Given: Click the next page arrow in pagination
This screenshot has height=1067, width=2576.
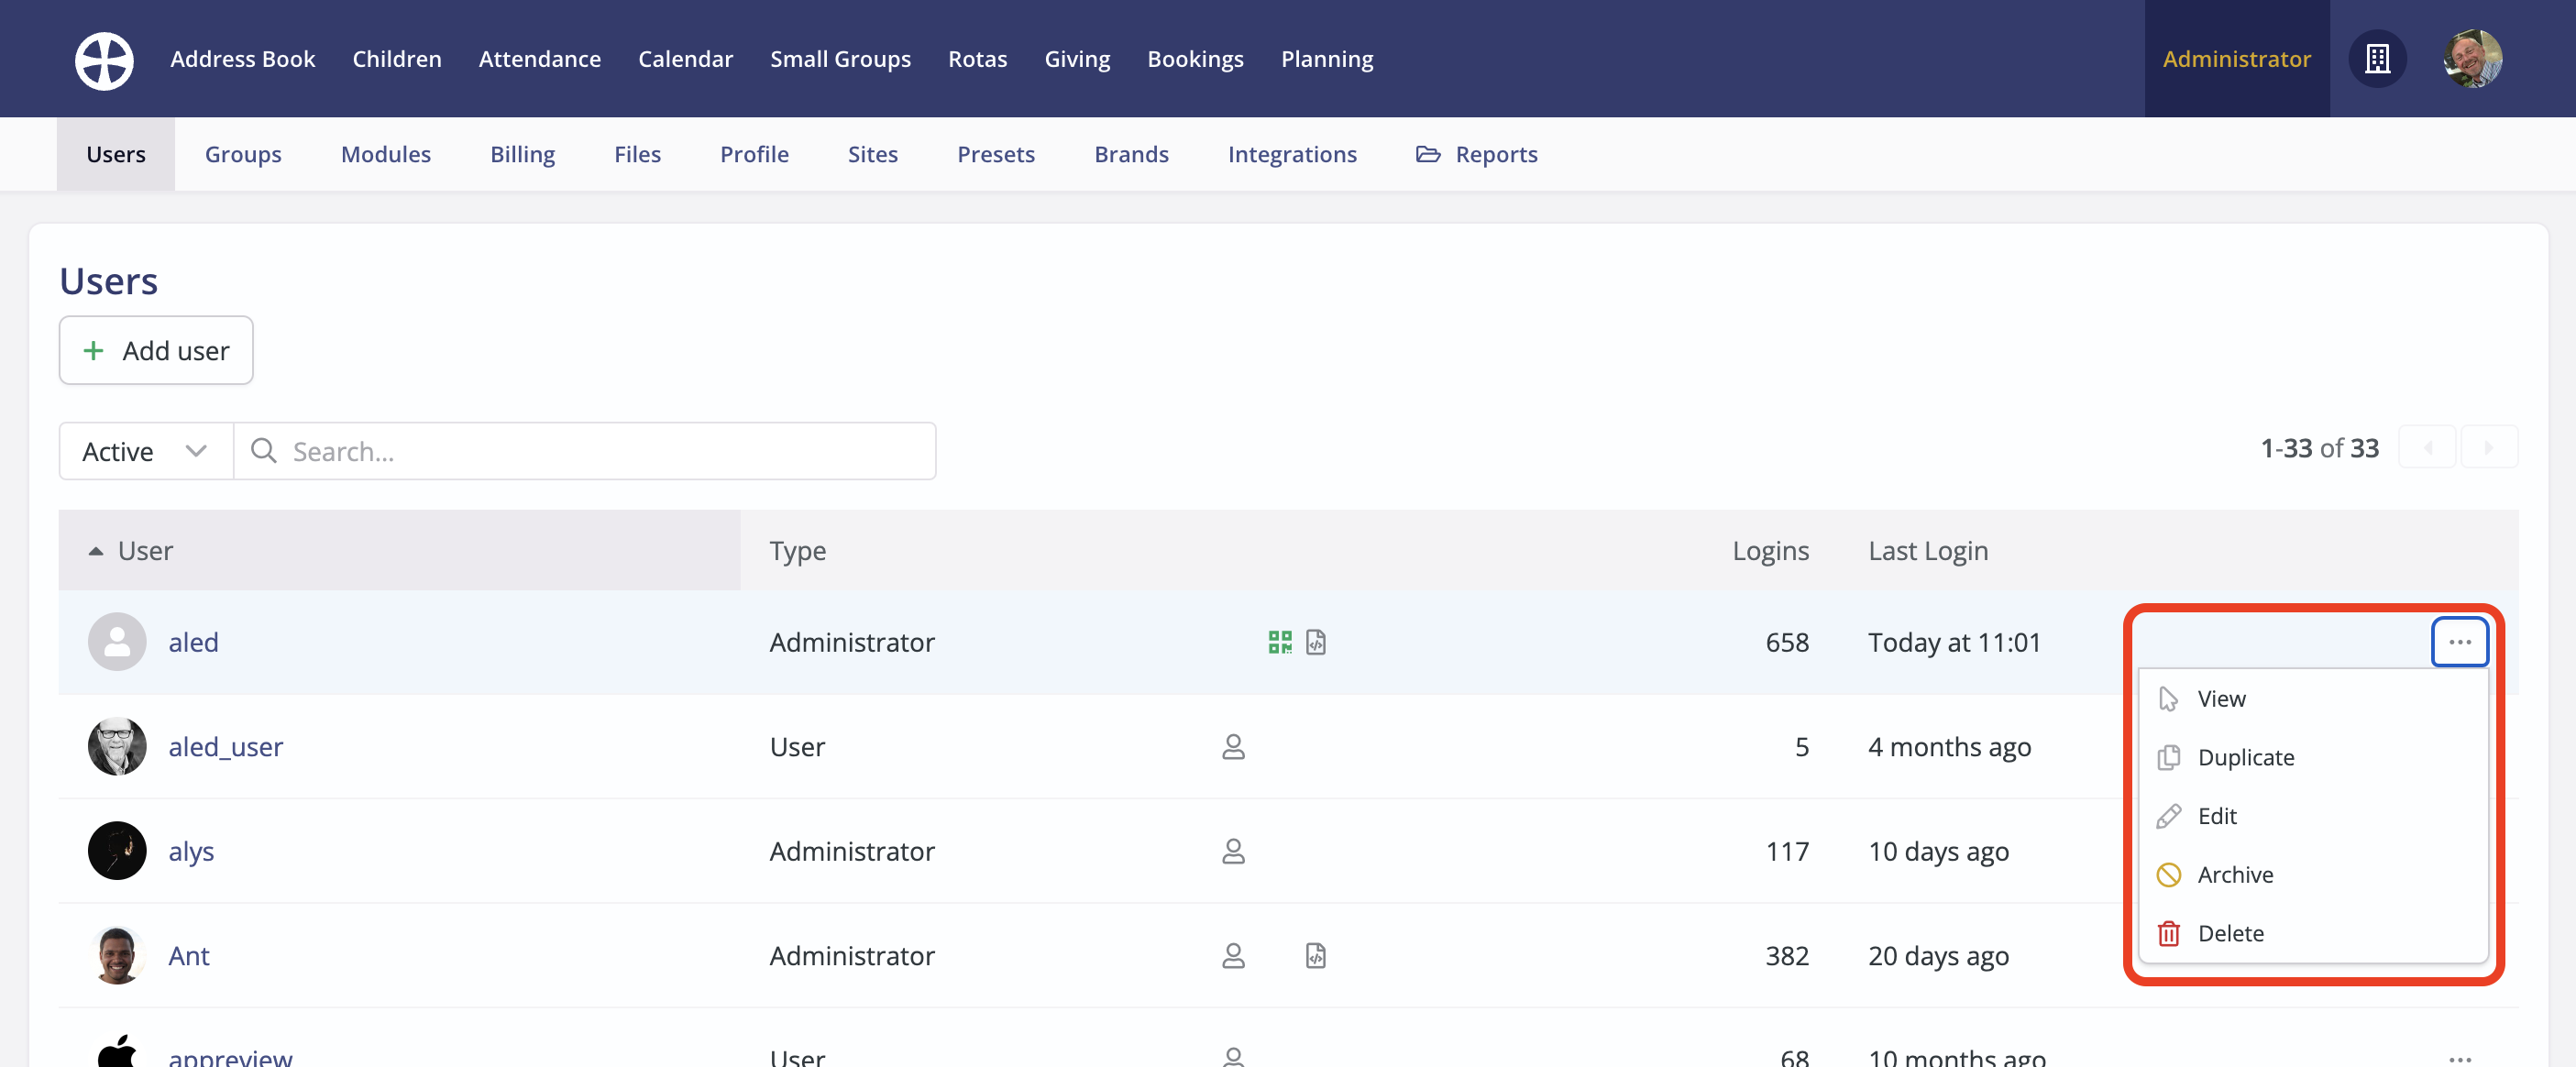Looking at the screenshot, I should click(x=2490, y=447).
